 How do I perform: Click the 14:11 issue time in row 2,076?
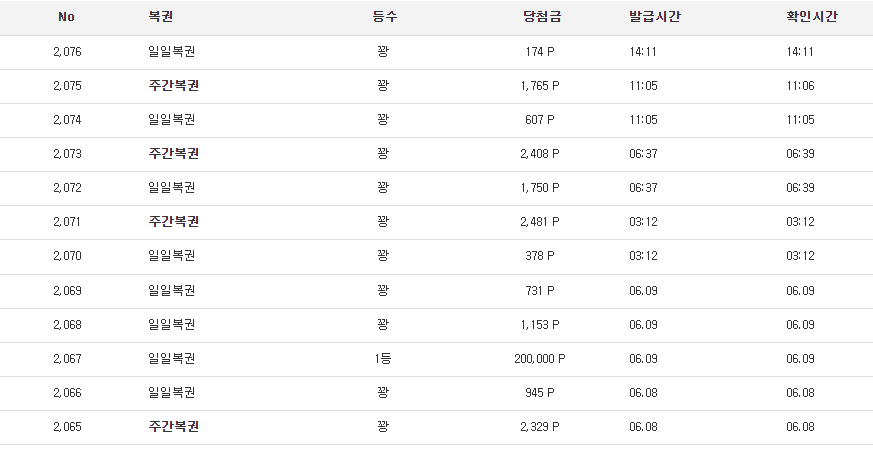(x=643, y=52)
